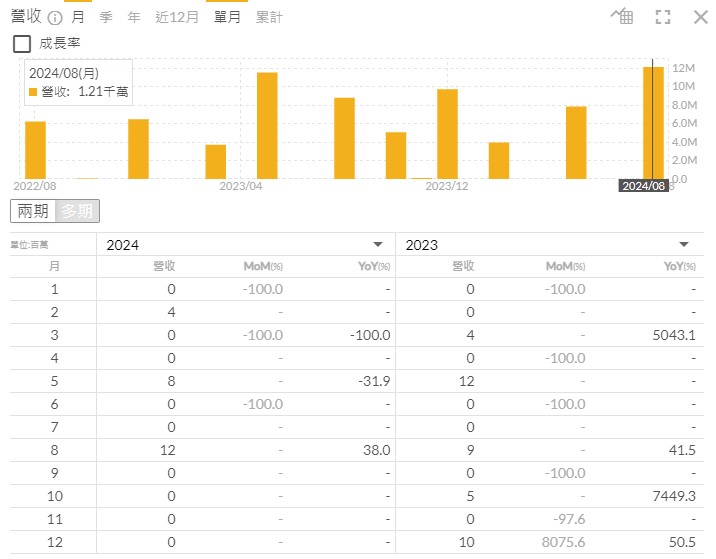Click the first bar at 2022/08
The image size is (716, 559).
coord(35,149)
